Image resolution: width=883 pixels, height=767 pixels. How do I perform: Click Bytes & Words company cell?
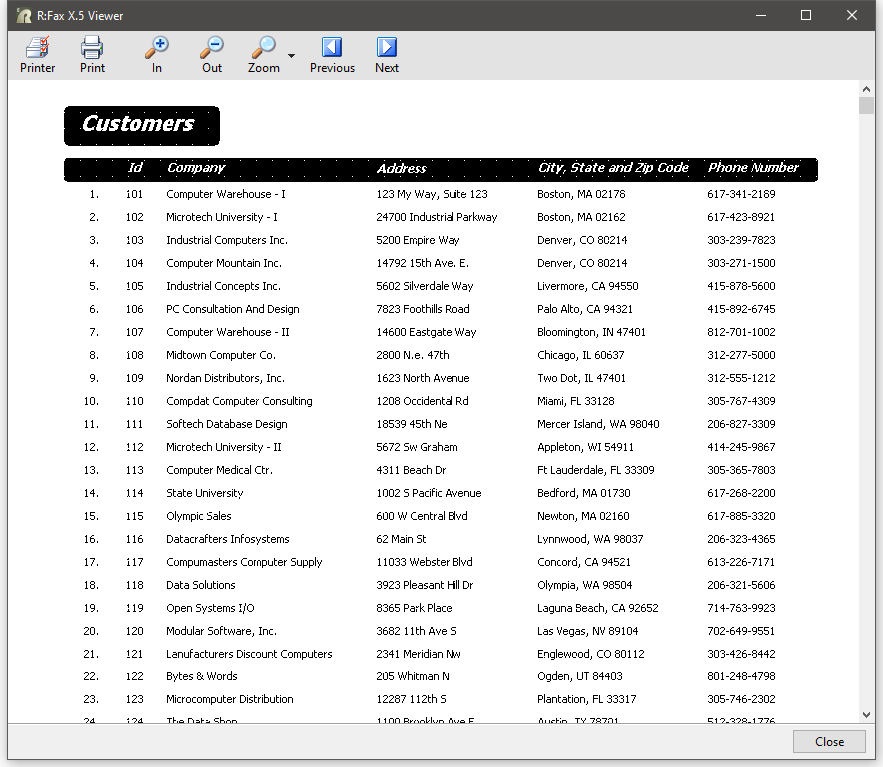coord(202,676)
